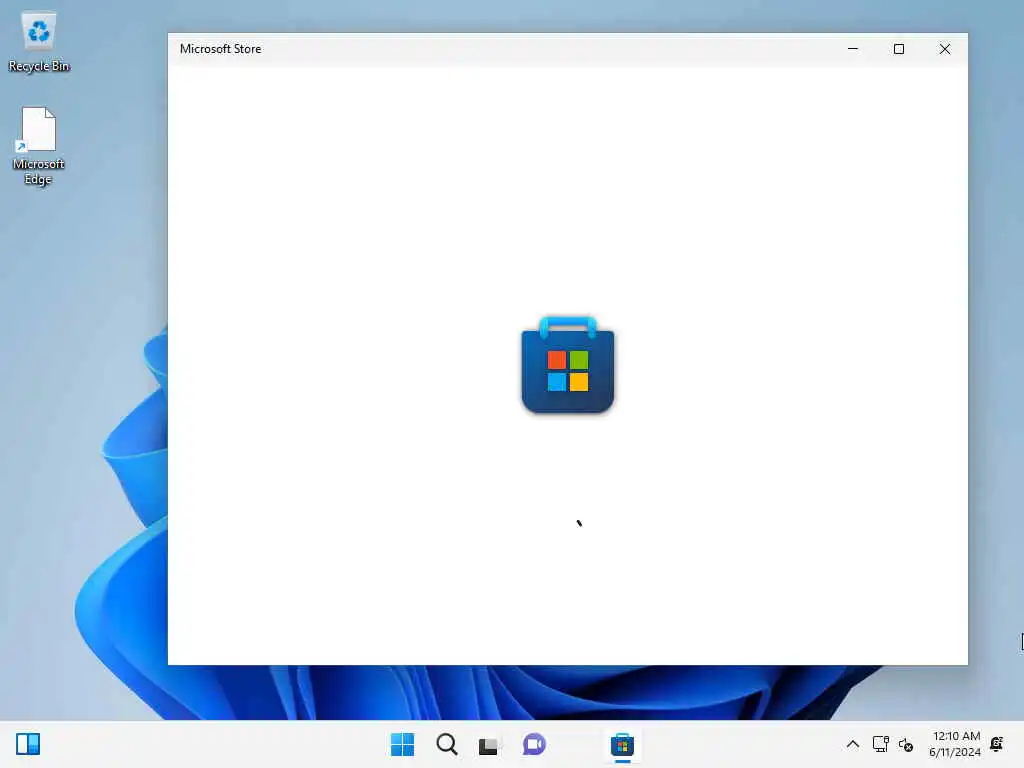
Task: Open taskbar Search
Action: [447, 744]
